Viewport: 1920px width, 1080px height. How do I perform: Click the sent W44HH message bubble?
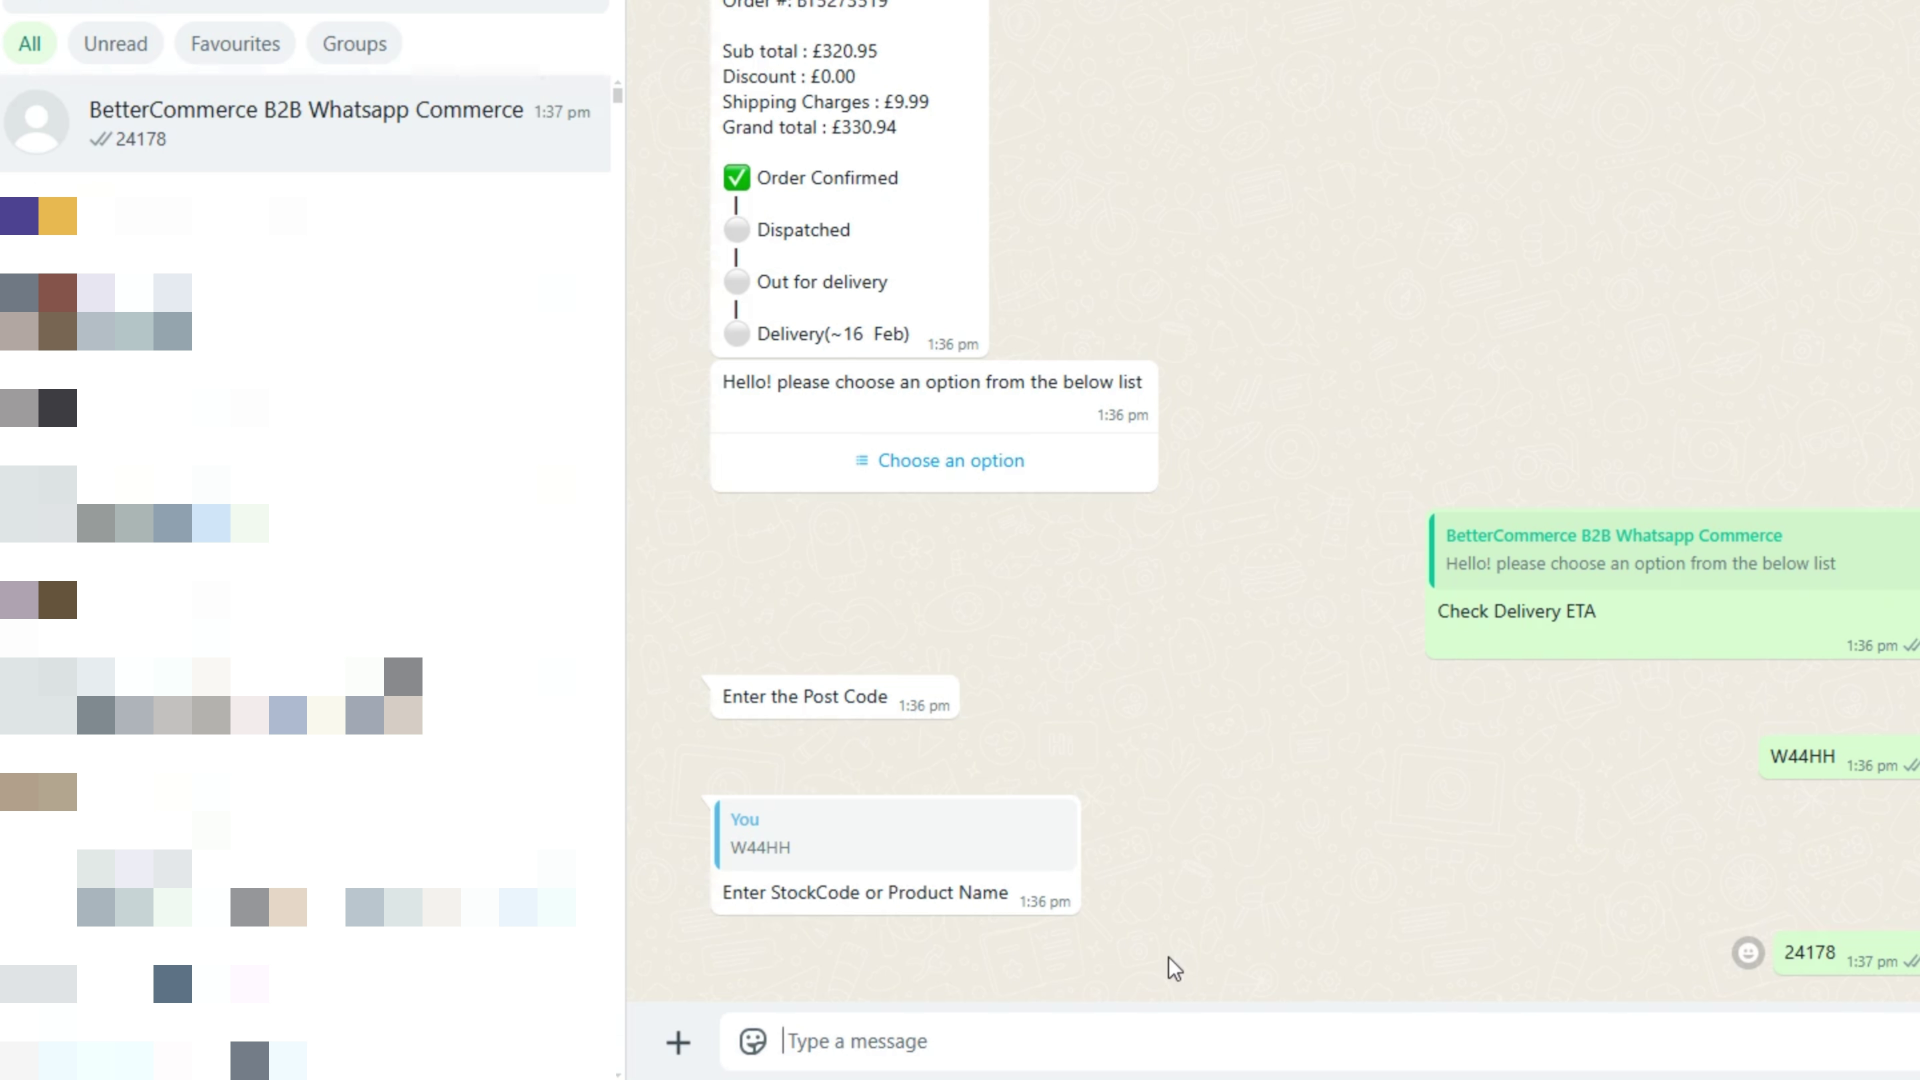coord(1802,757)
